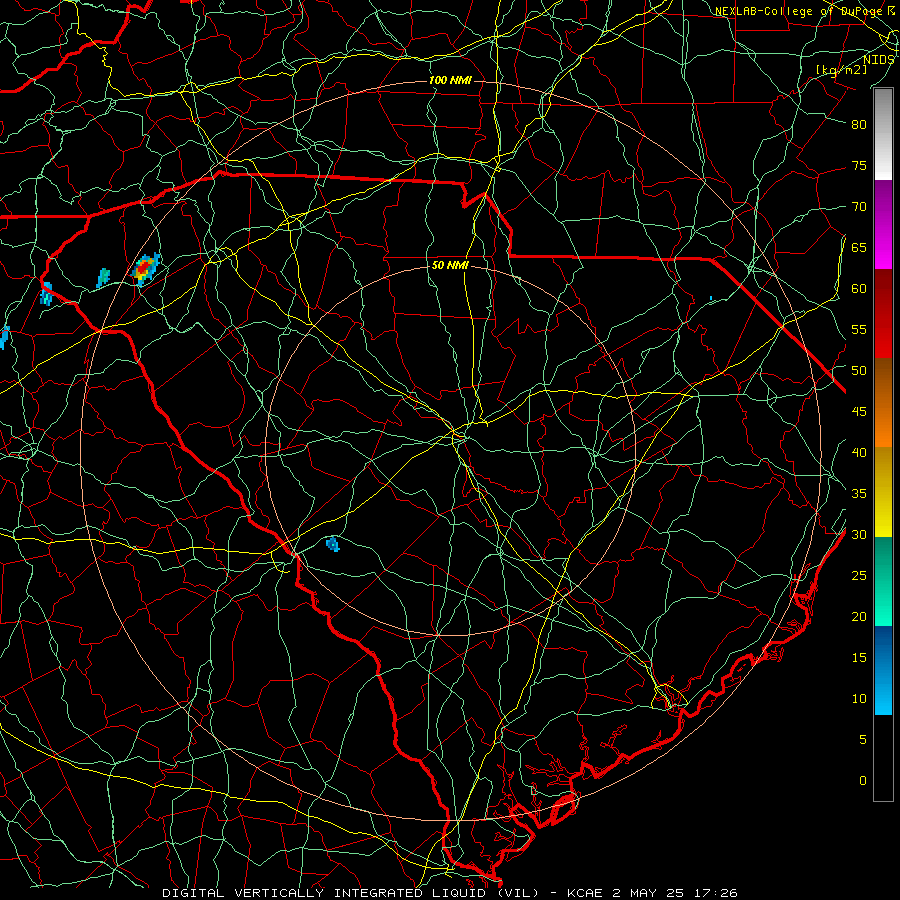900x900 pixels.
Task: Click the 45 value on the VIL scale
Action: click(859, 412)
